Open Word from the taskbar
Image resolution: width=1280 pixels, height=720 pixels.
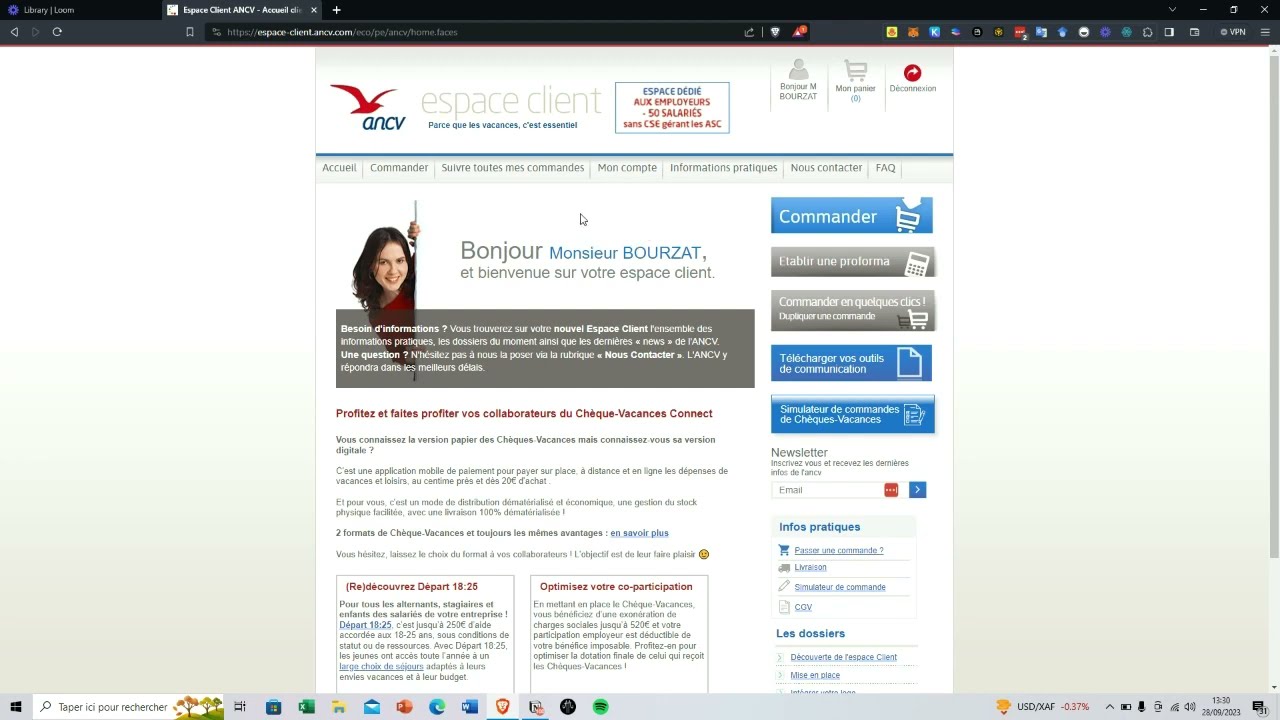pos(470,707)
